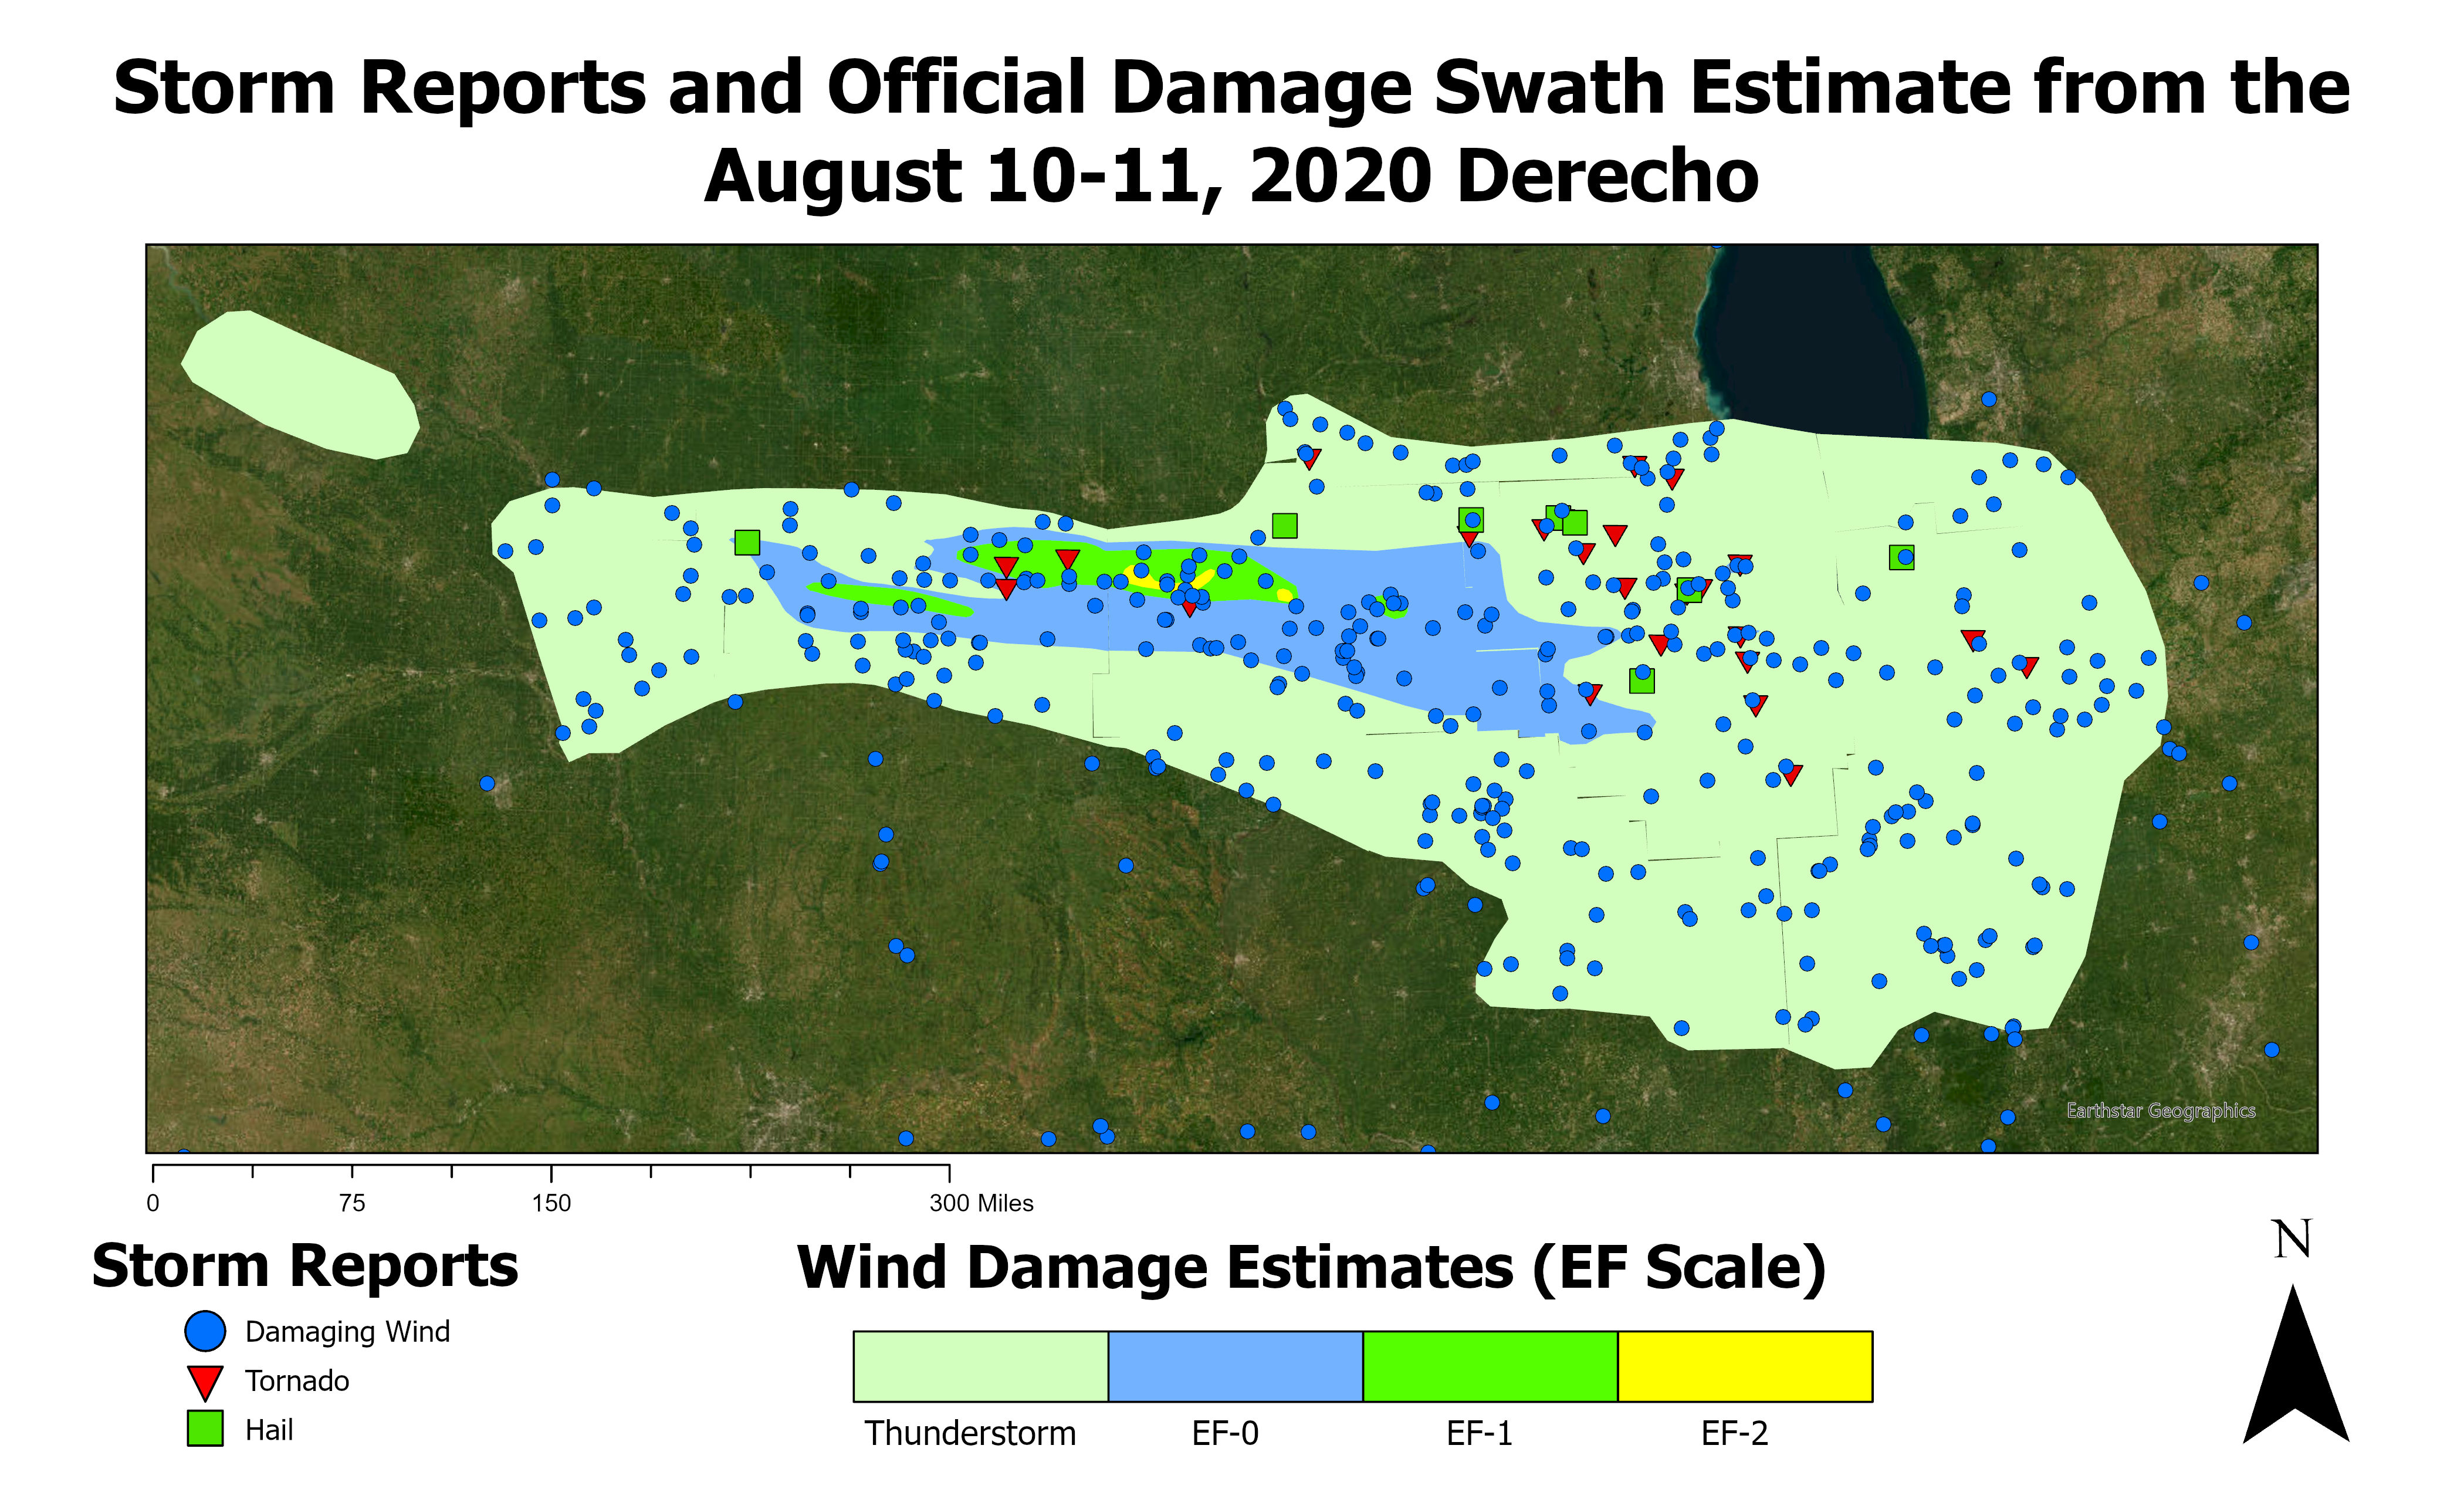Click the green Hail legend square icon

205,1429
